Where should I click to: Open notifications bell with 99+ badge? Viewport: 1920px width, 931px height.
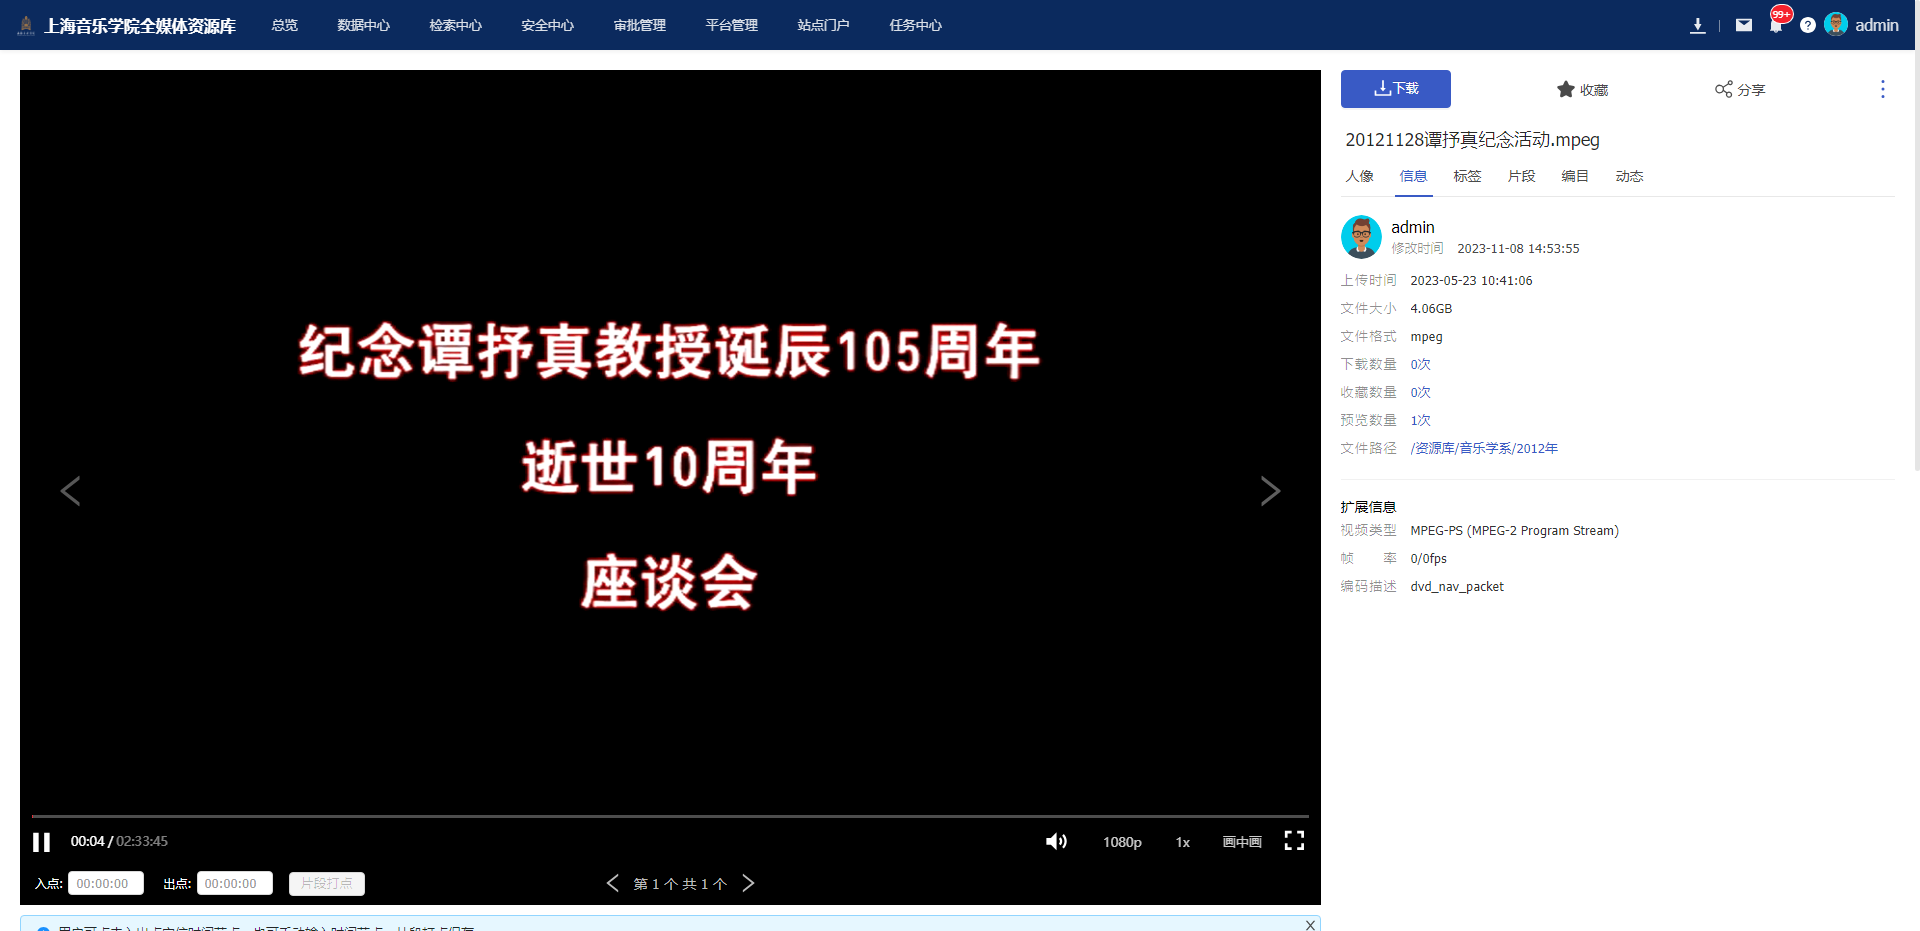[1776, 26]
